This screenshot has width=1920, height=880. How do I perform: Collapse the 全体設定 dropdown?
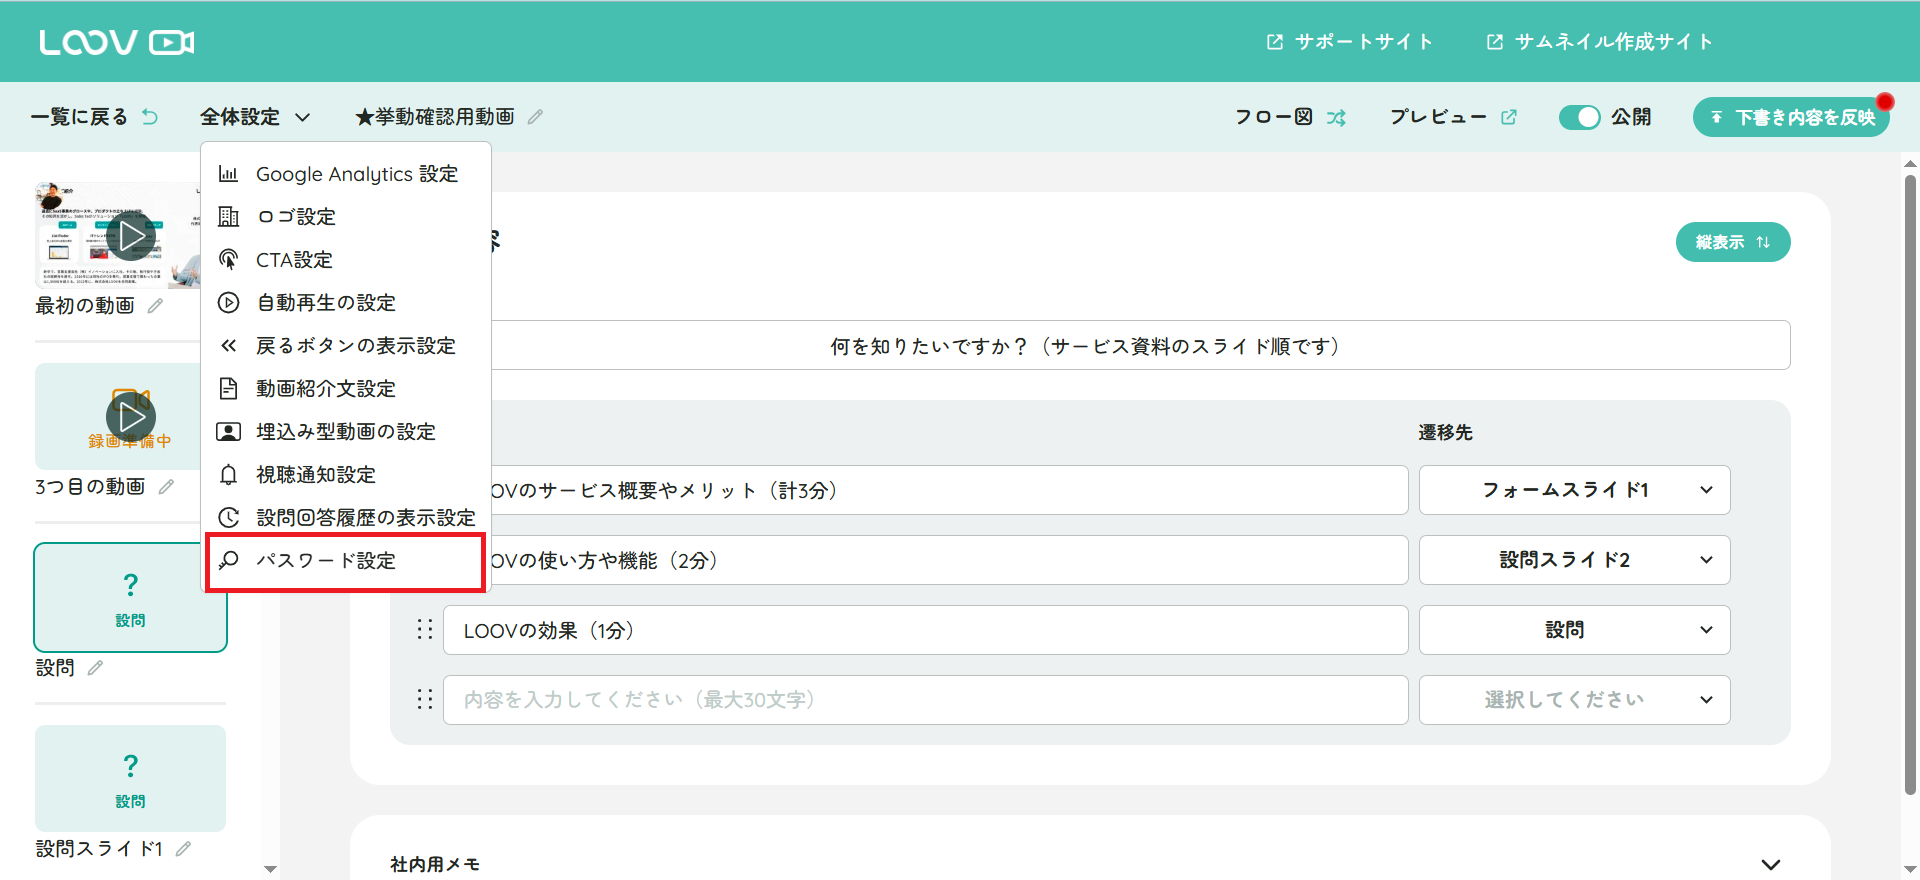coord(255,117)
